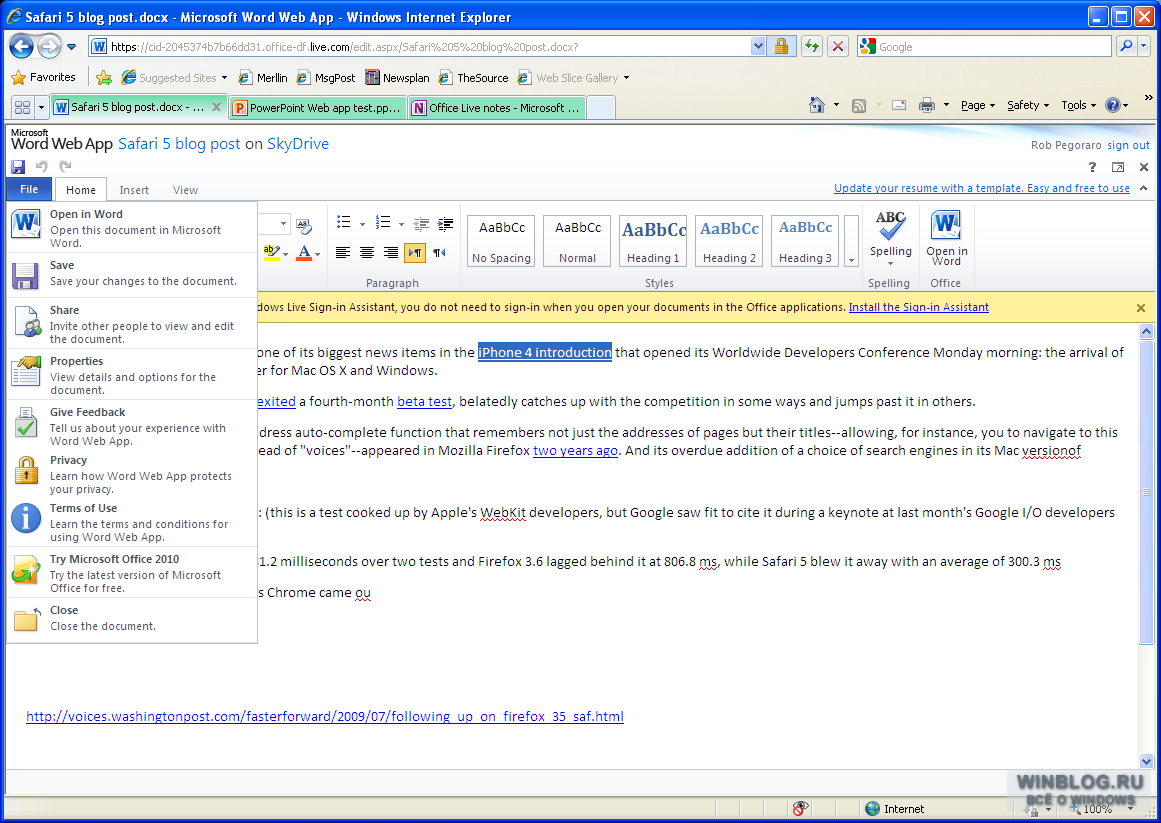
Task: Click the File tab button
Action: [29, 189]
